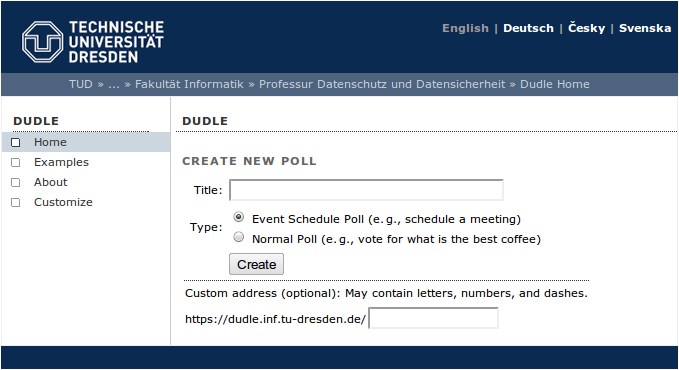Screen dimensions: 679x370
Task: Open the Home sidebar item
Action: (50, 142)
